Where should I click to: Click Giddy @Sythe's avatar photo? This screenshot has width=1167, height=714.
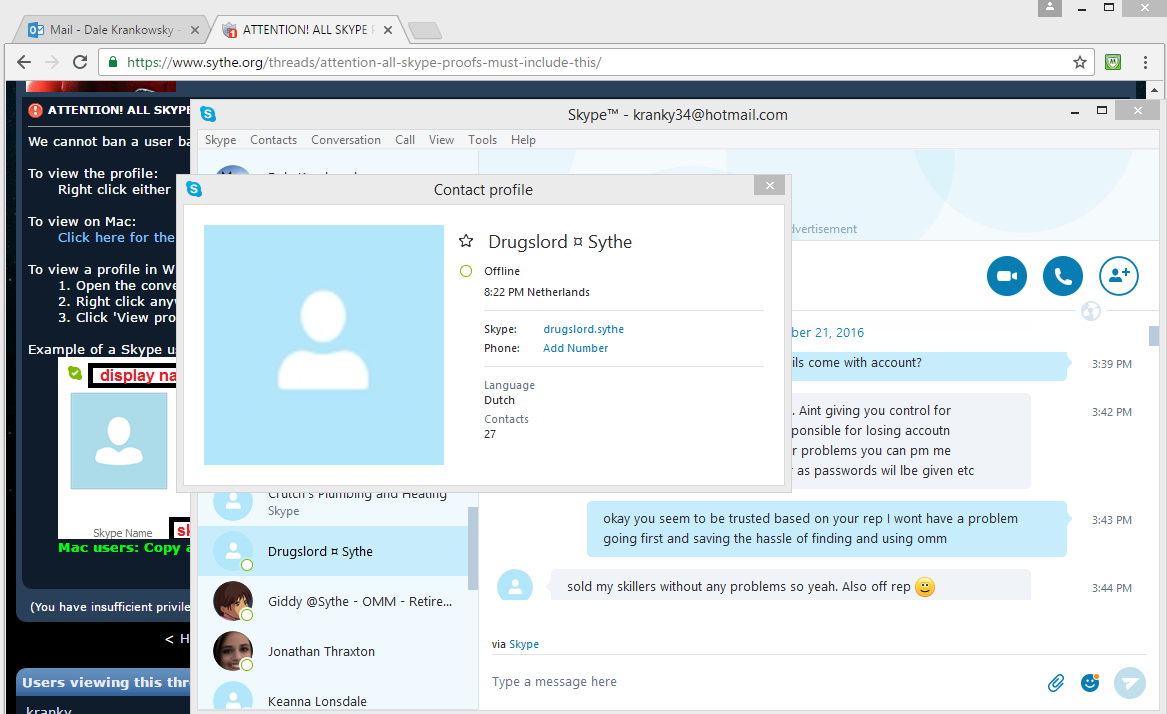tap(233, 601)
